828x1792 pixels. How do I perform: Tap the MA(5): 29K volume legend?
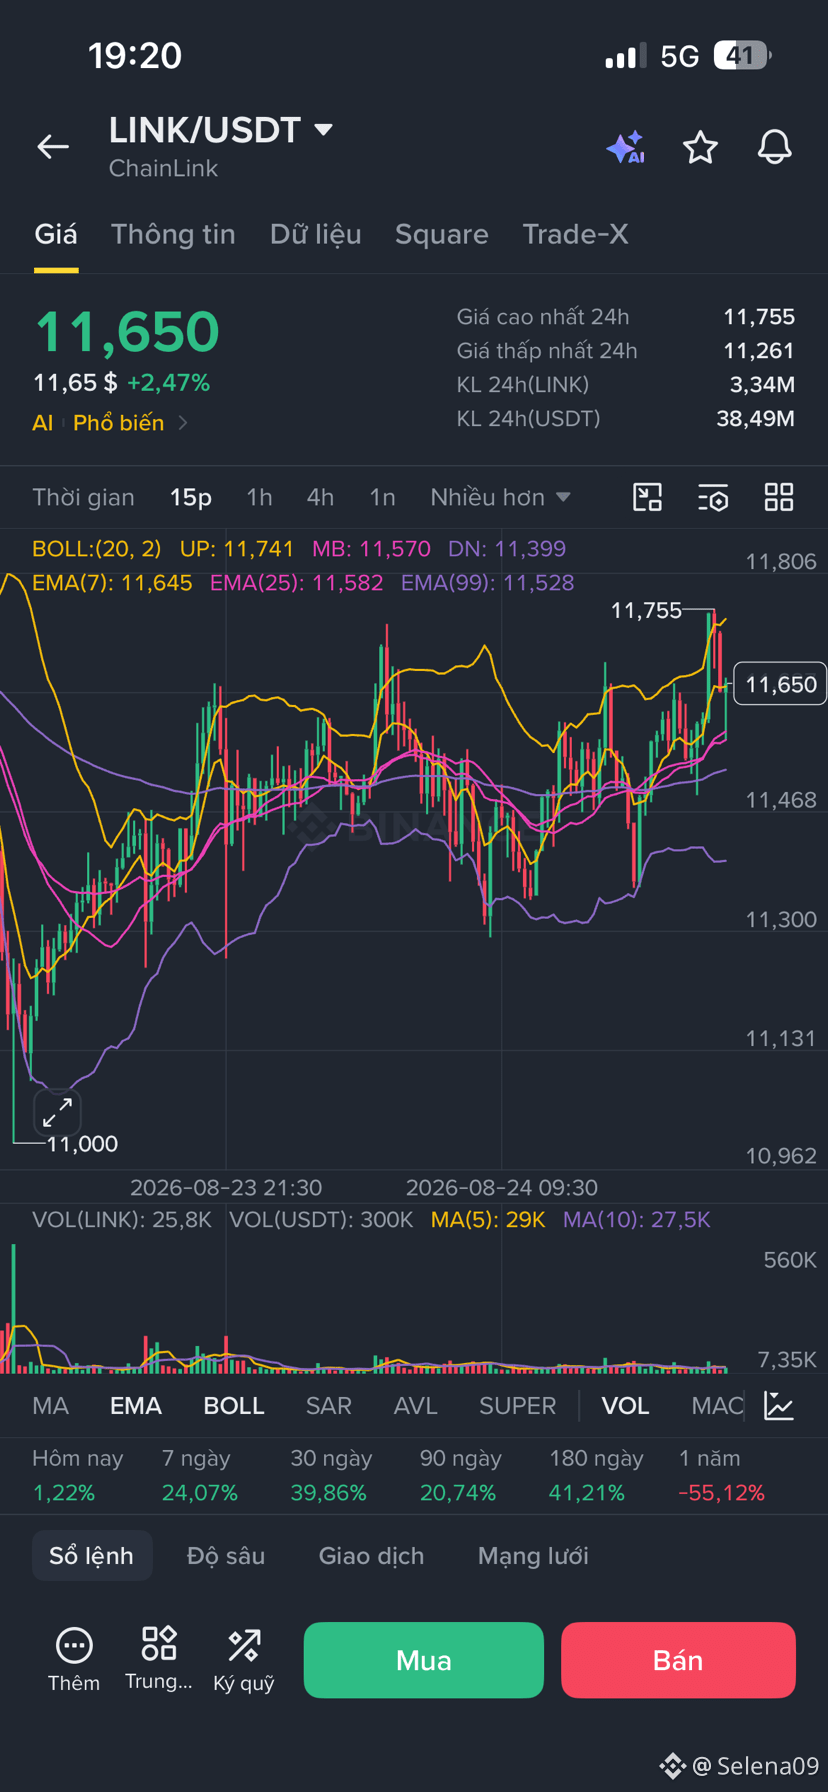(488, 1220)
